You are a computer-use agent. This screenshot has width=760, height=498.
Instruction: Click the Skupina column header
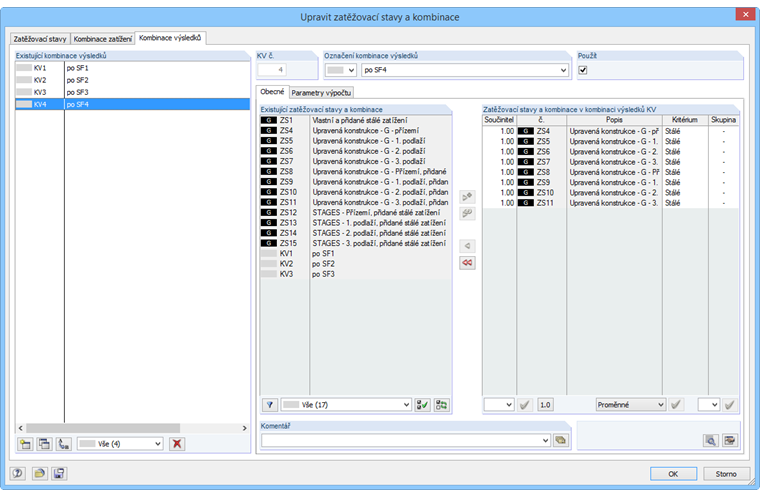(723, 120)
